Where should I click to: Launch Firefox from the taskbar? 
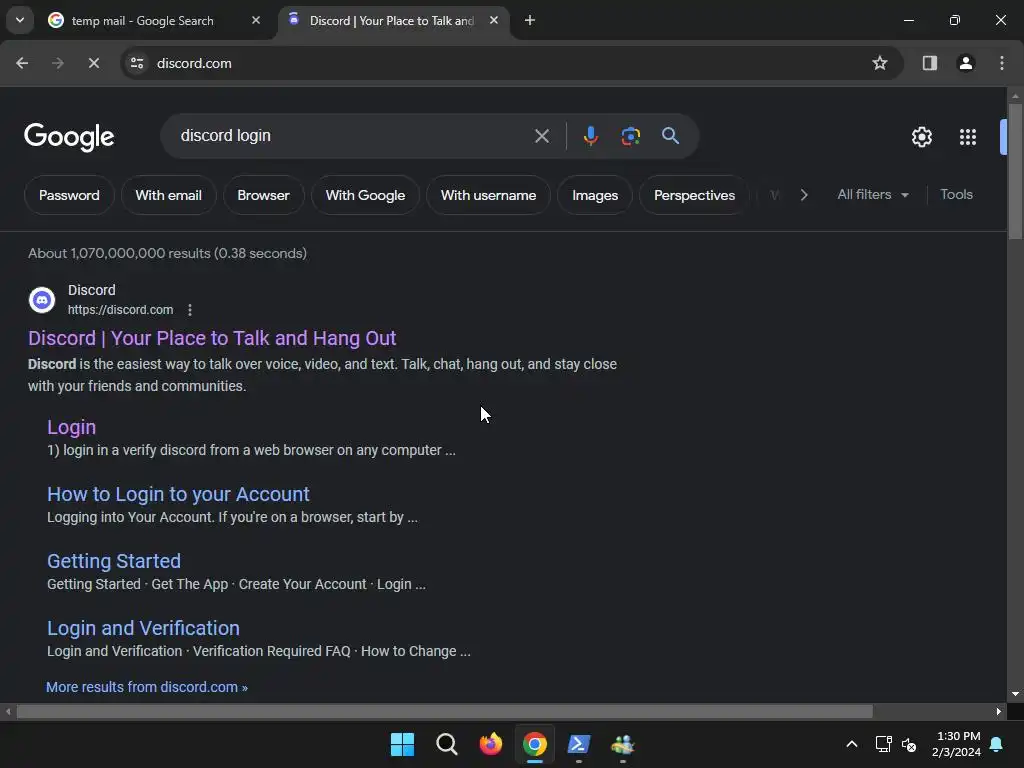490,744
